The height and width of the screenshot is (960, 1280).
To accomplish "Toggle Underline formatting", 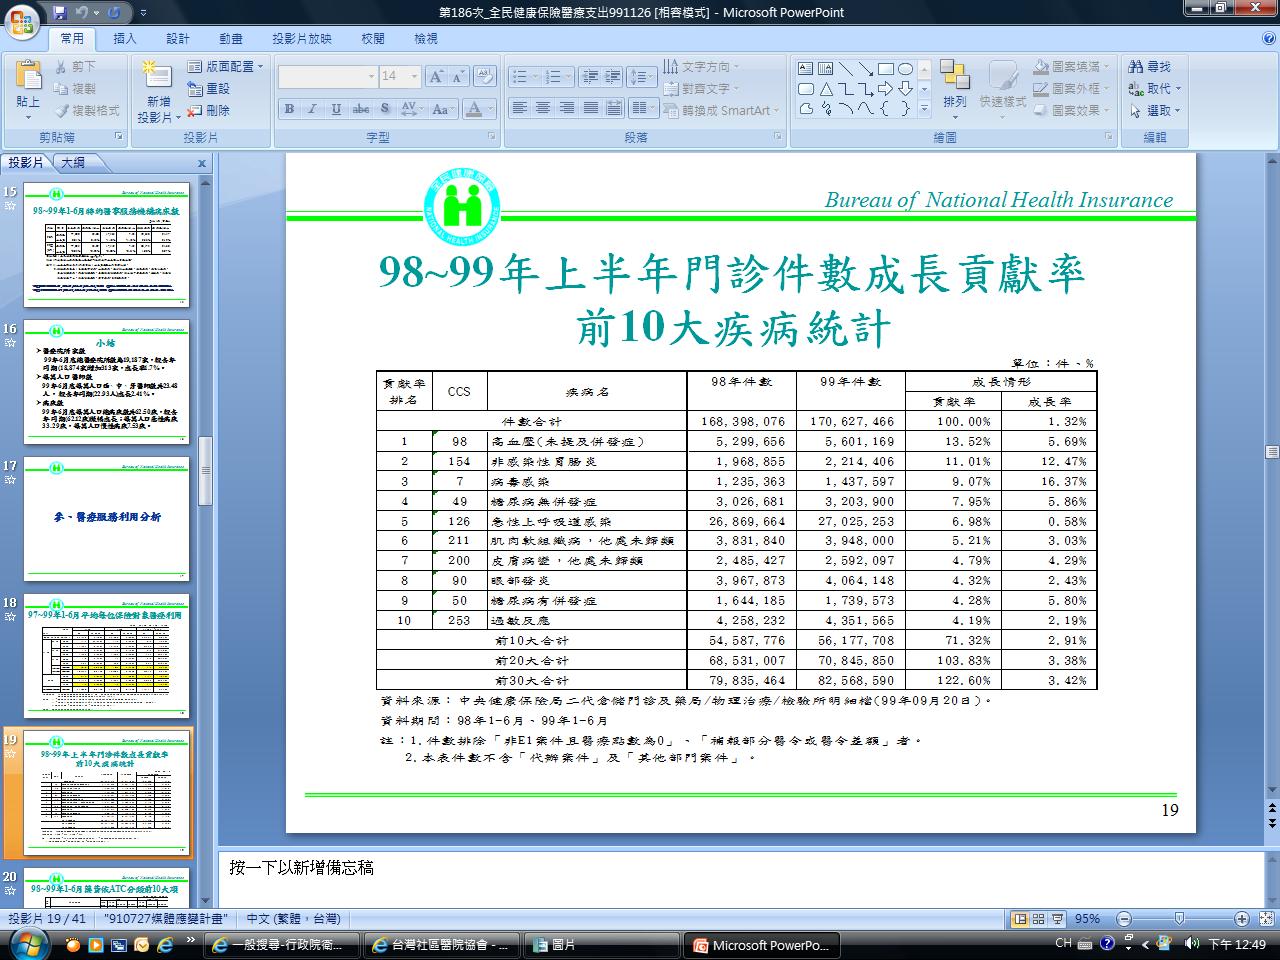I will coord(336,109).
